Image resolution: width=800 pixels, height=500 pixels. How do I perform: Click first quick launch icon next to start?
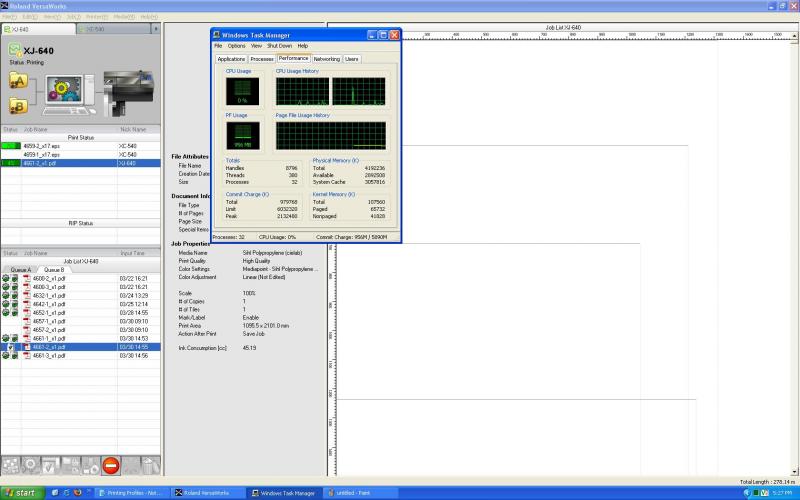[55, 493]
